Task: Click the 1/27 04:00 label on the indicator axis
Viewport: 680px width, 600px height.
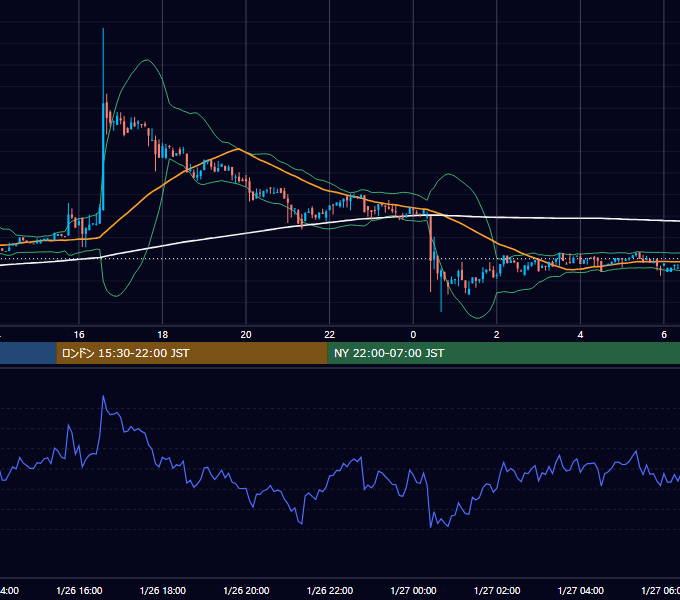Action: (x=580, y=590)
